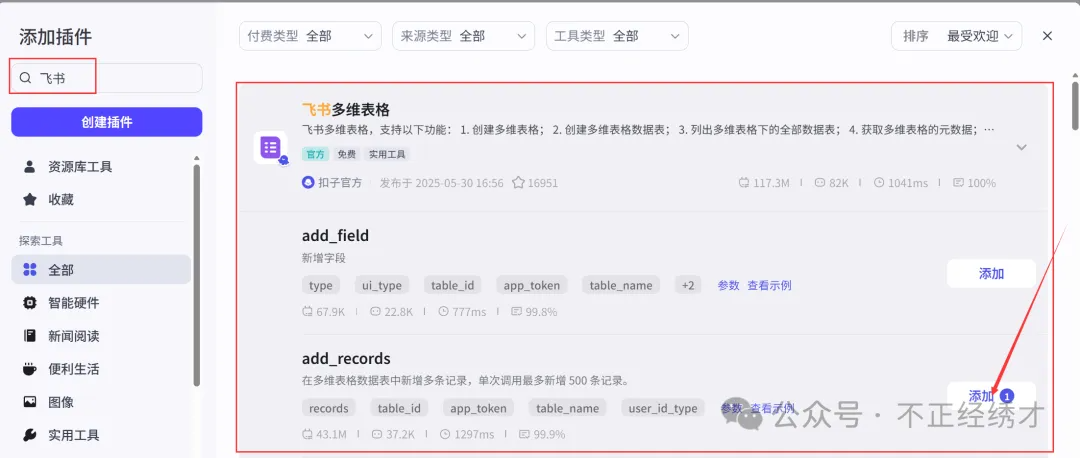This screenshot has height=458, width=1080.
Task: Click the 实用工具 tag on plugin
Action: pos(387,155)
